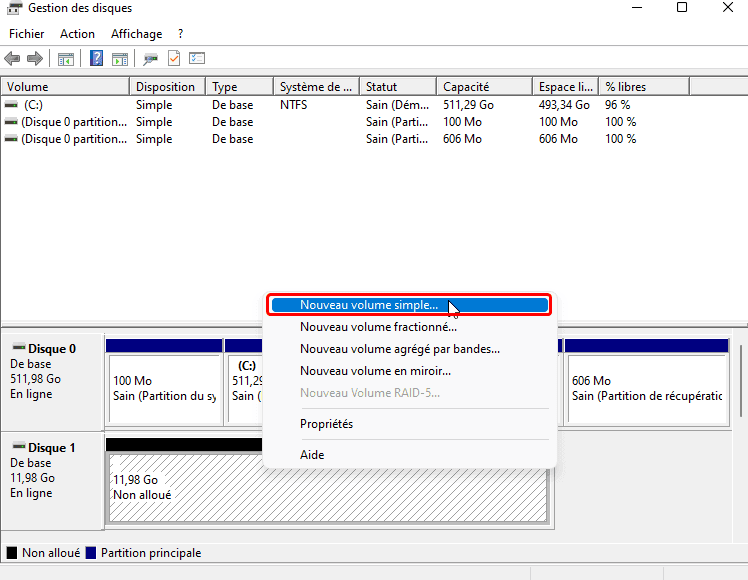Screen dimensions: 748x580
Task: Click the Disque 1 disk icon
Action: [19, 446]
